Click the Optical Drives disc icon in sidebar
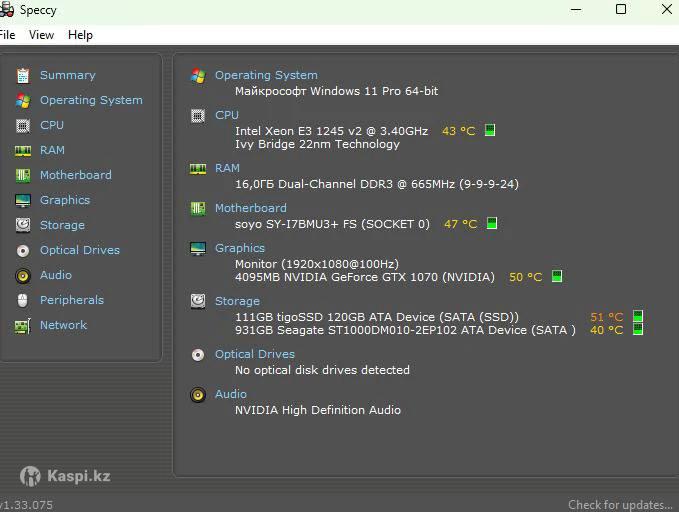679x512 pixels. [x=22, y=250]
